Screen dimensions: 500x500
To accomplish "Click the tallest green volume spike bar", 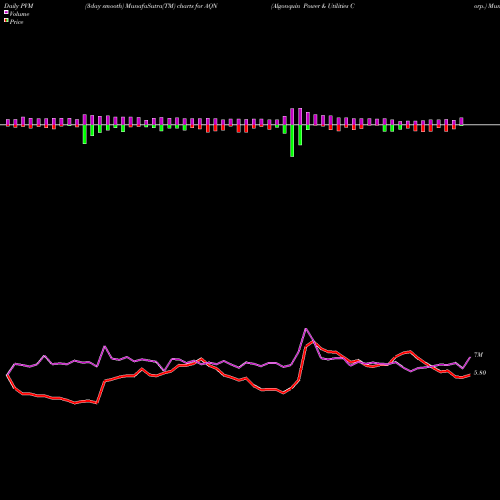I will (292, 141).
